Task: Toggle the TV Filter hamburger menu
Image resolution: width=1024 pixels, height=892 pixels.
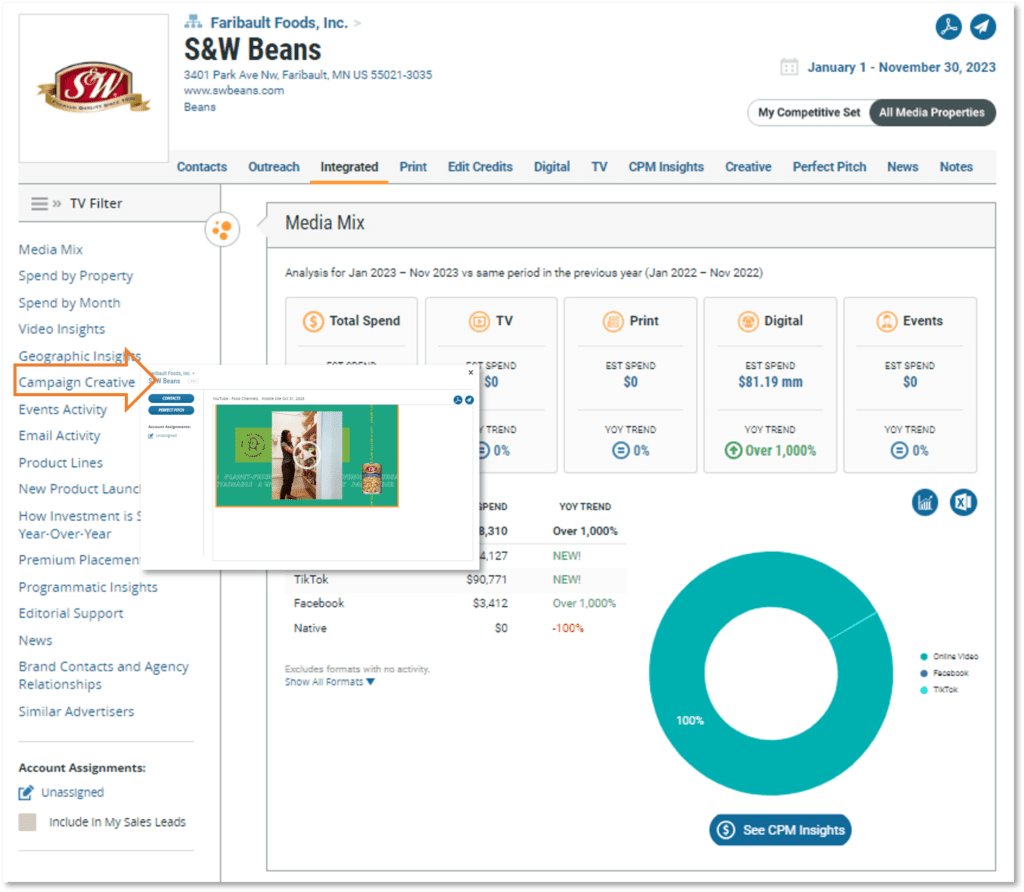Action: tap(39, 204)
